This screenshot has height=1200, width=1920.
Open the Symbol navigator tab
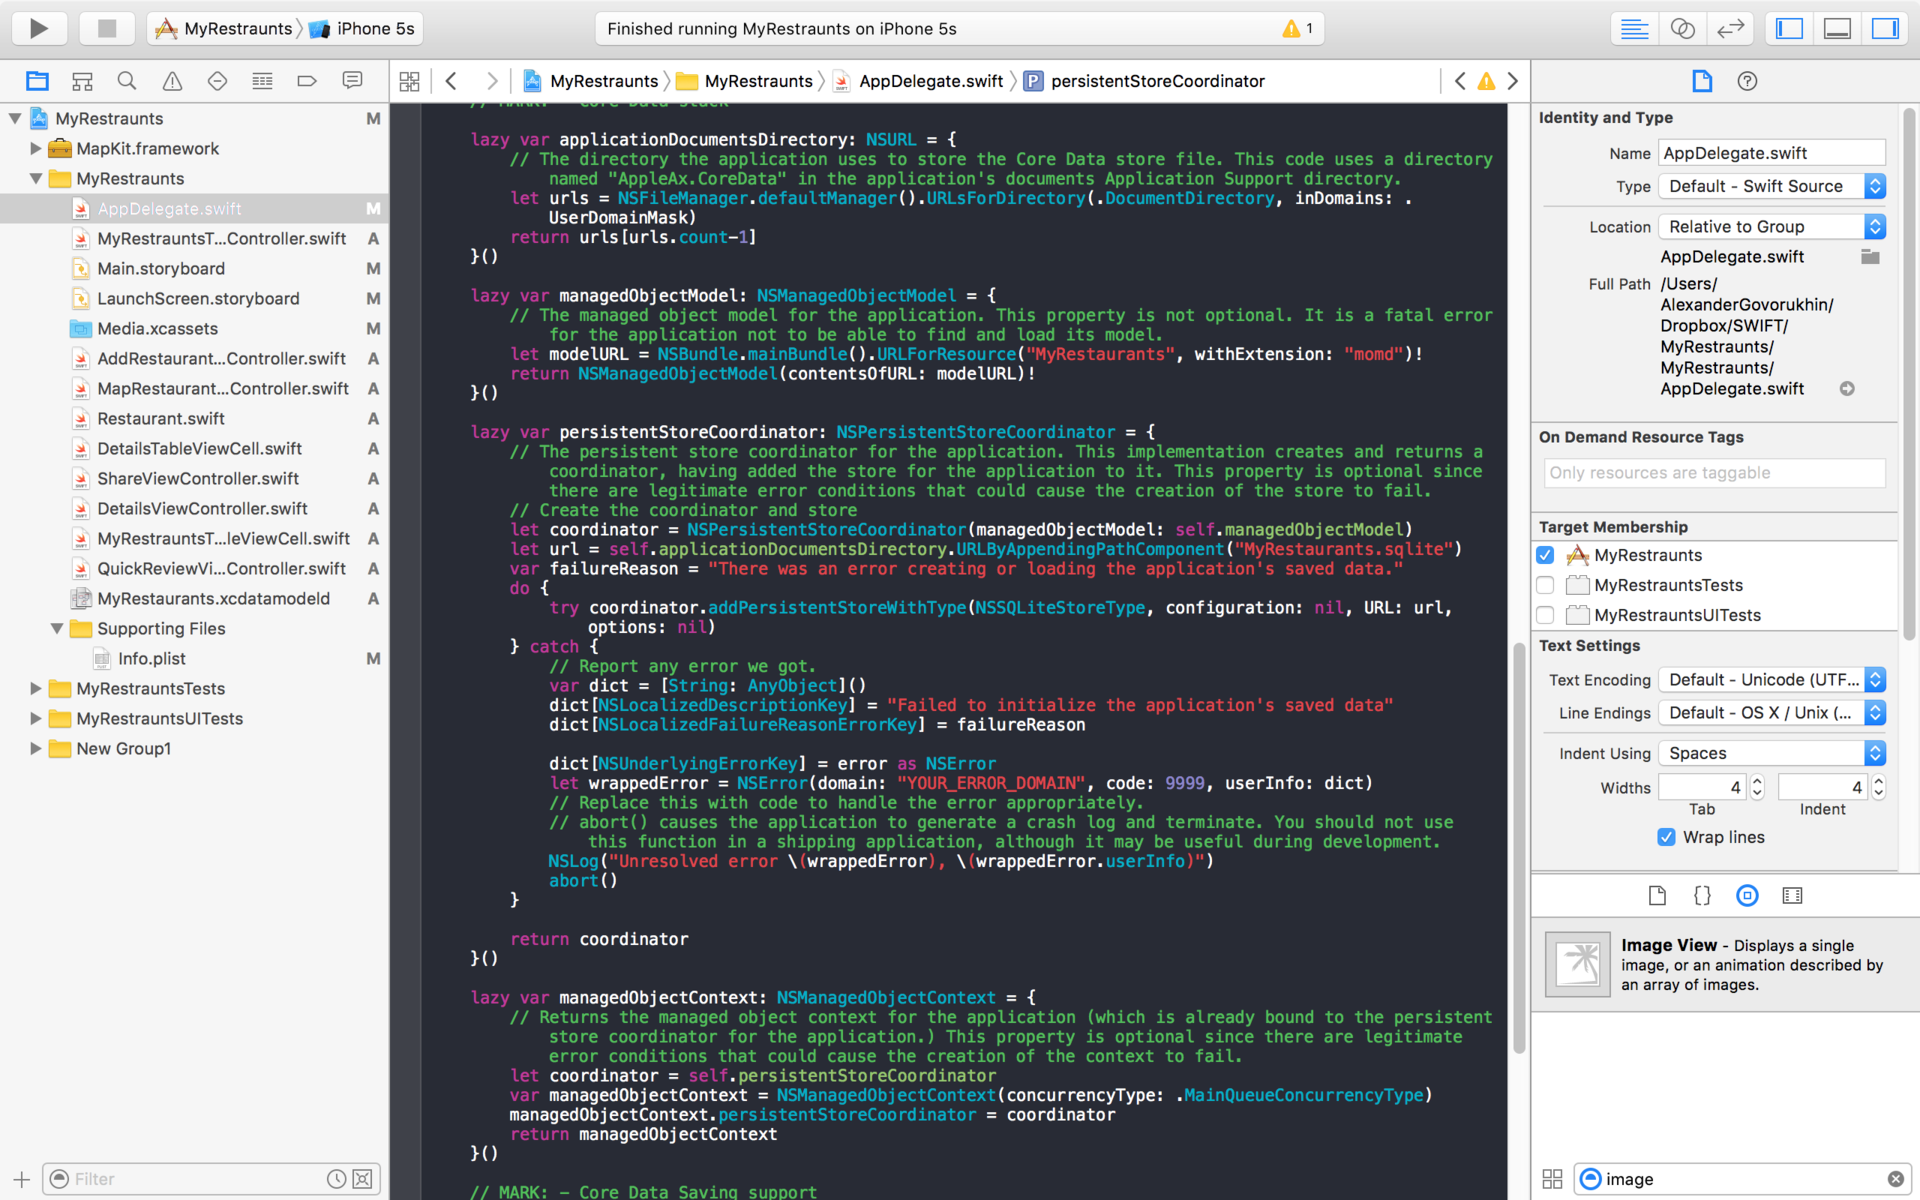(x=82, y=81)
